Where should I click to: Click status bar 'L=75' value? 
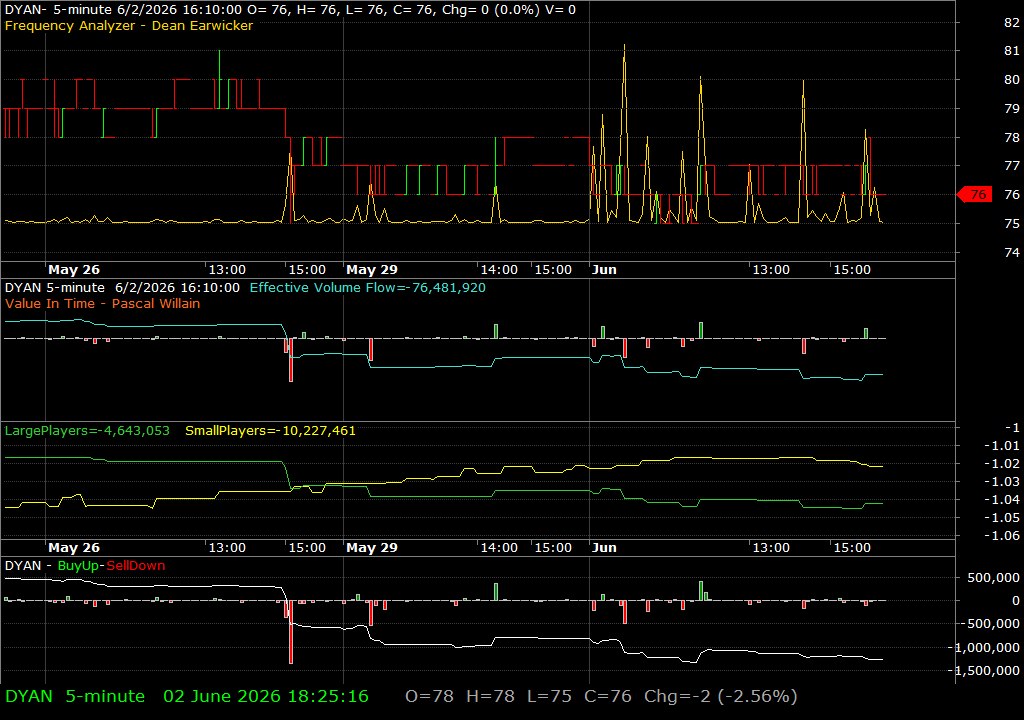(x=549, y=696)
